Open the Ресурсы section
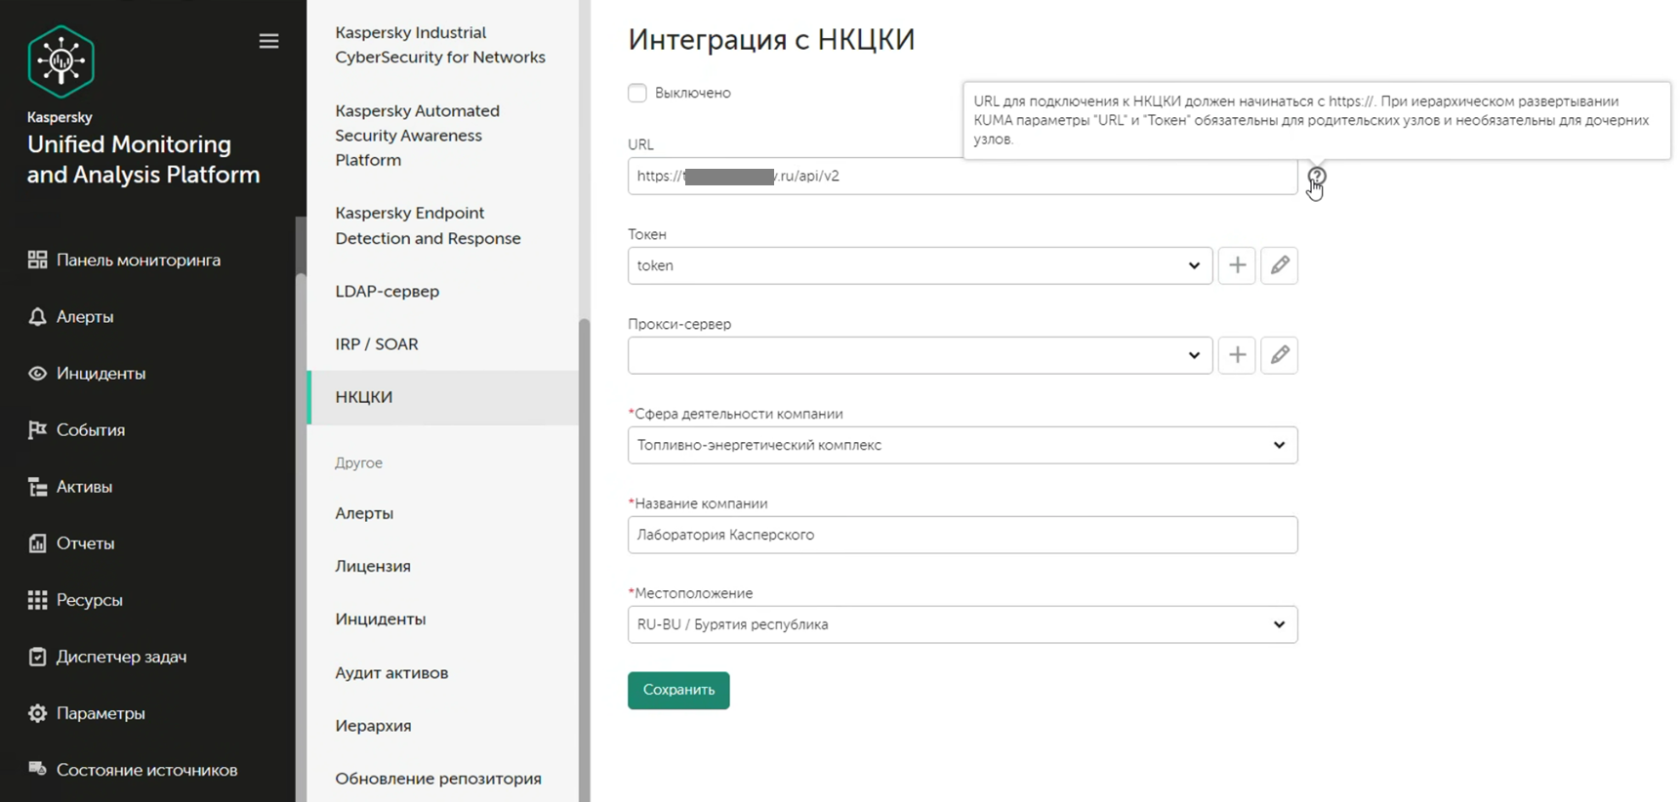1680x802 pixels. click(x=89, y=600)
